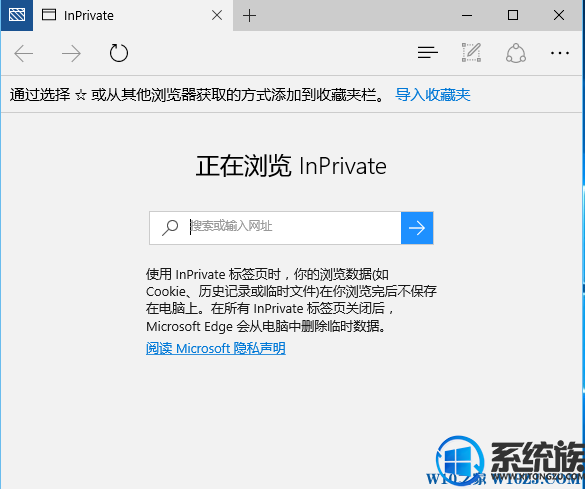Click the blue arrow go button
This screenshot has width=585, height=489.
tap(417, 228)
